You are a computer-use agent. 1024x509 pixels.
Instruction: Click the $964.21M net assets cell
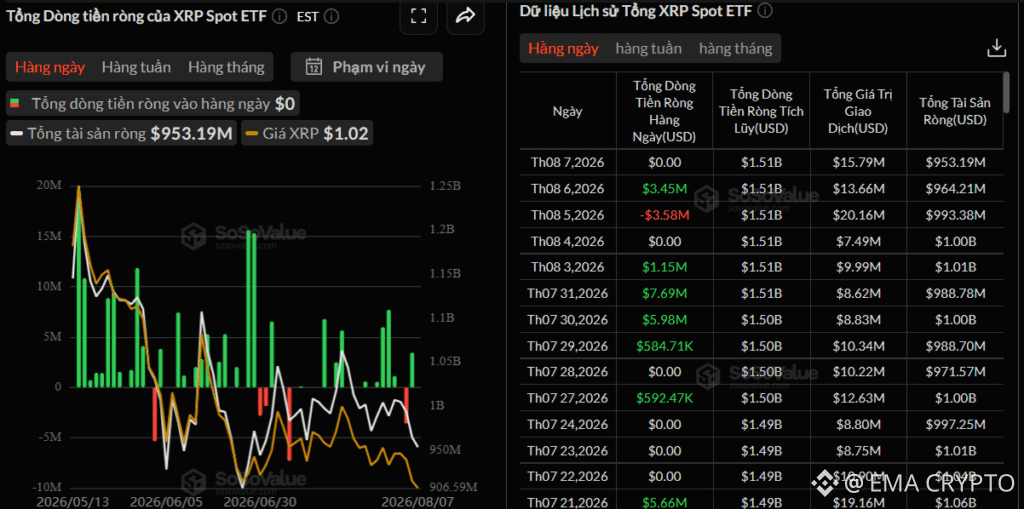pos(954,189)
